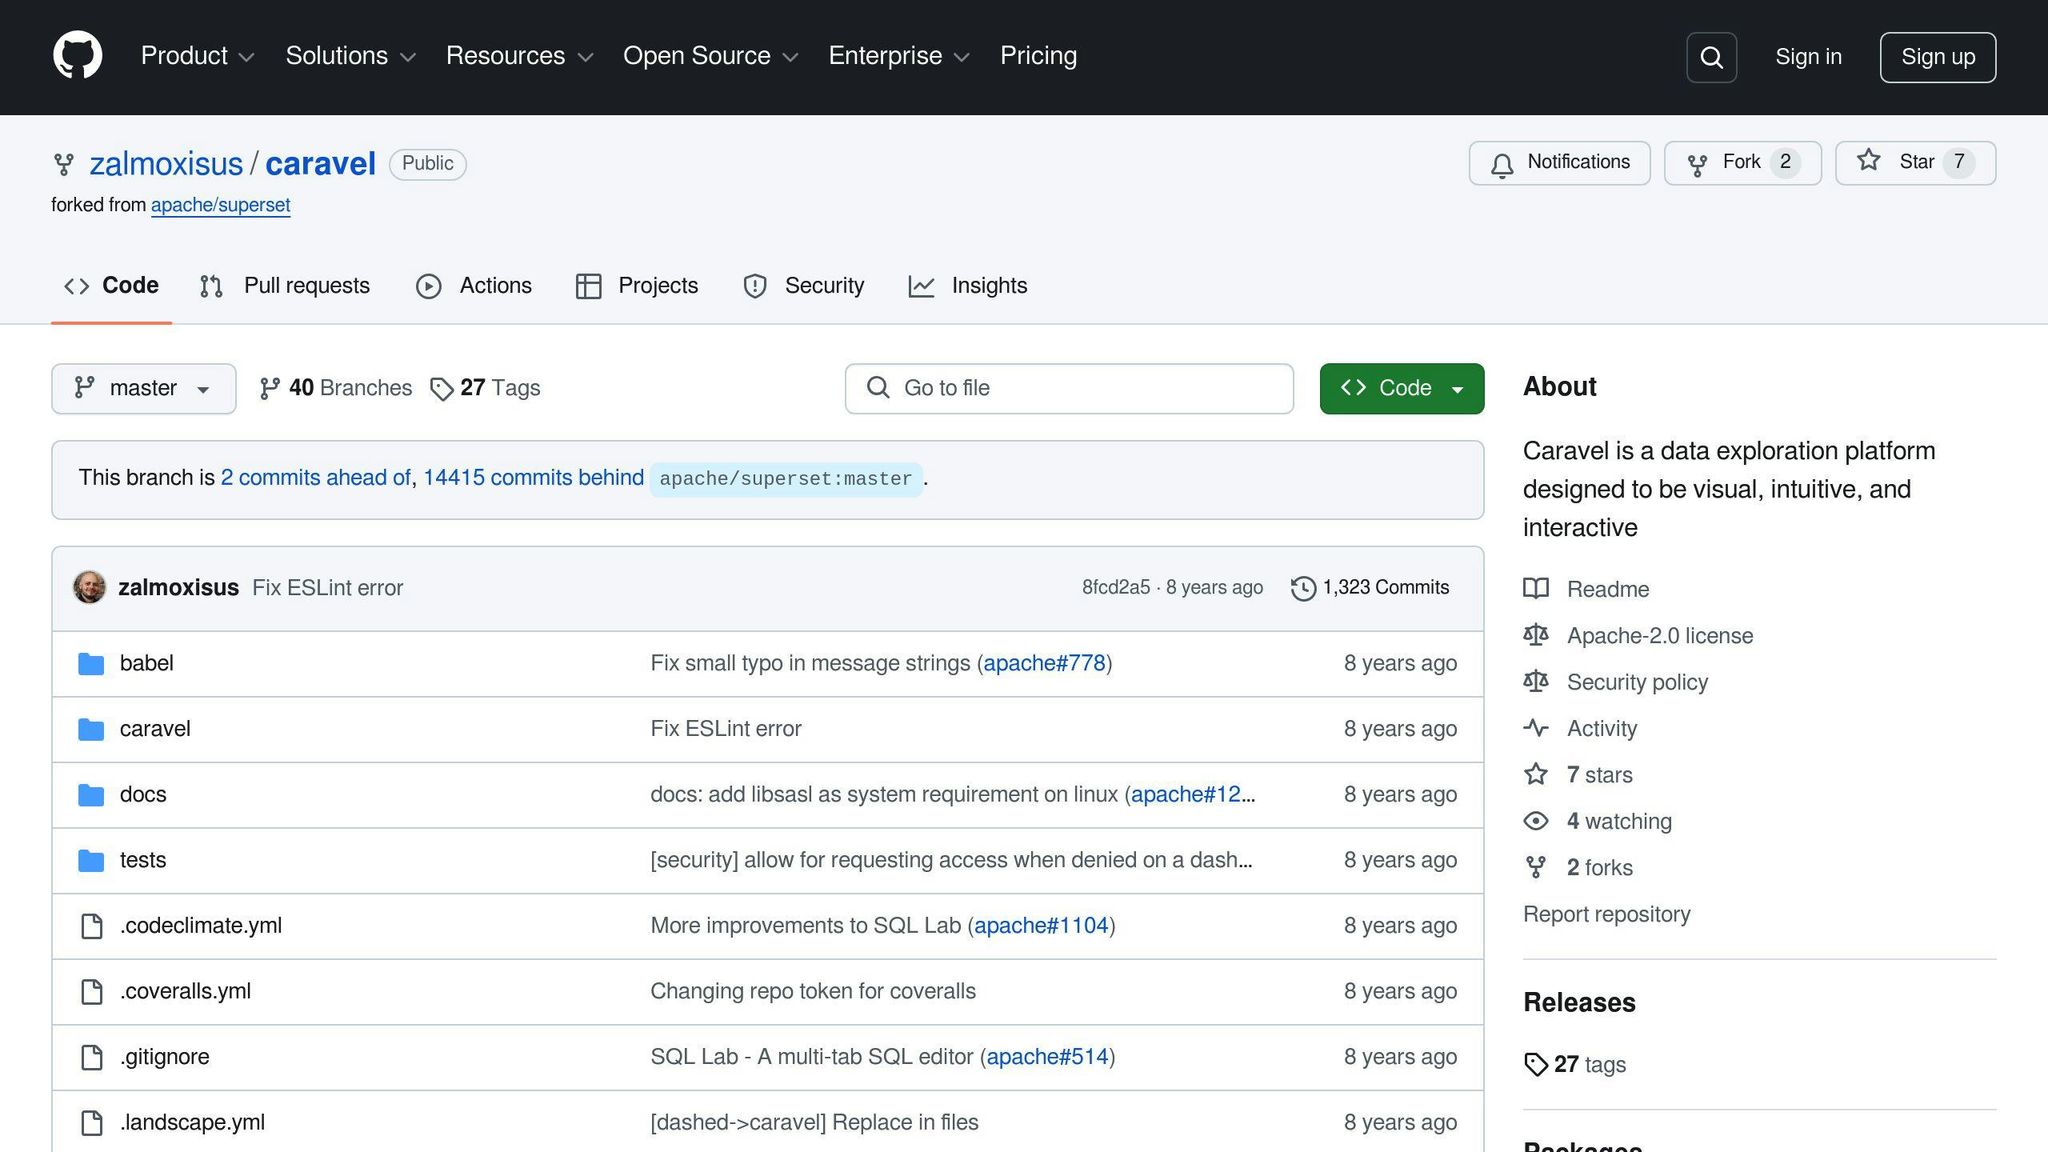The width and height of the screenshot is (2048, 1152).
Task: Expand the Enterprise menu
Action: pyautogui.click(x=899, y=56)
